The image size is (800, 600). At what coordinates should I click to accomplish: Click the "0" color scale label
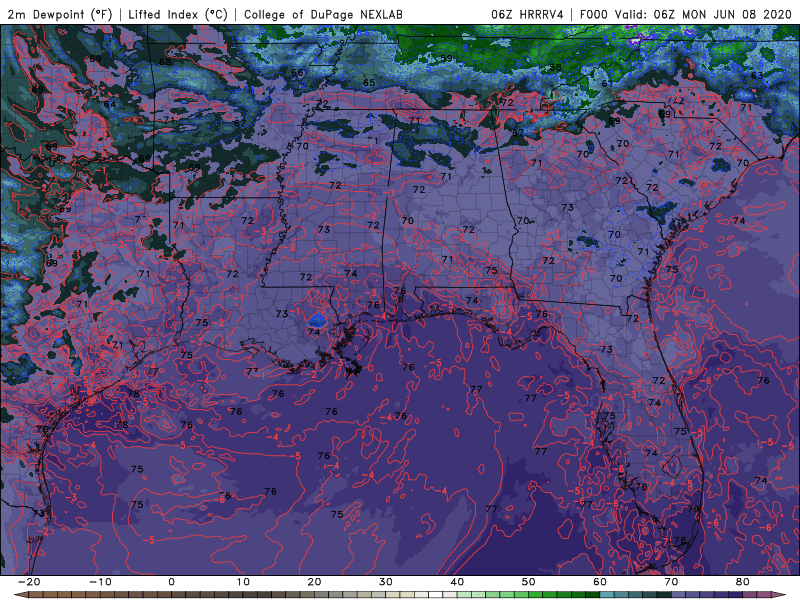point(171,582)
